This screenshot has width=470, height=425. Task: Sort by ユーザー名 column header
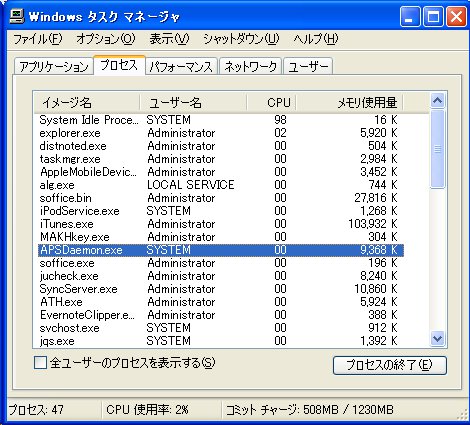pyautogui.click(x=193, y=103)
